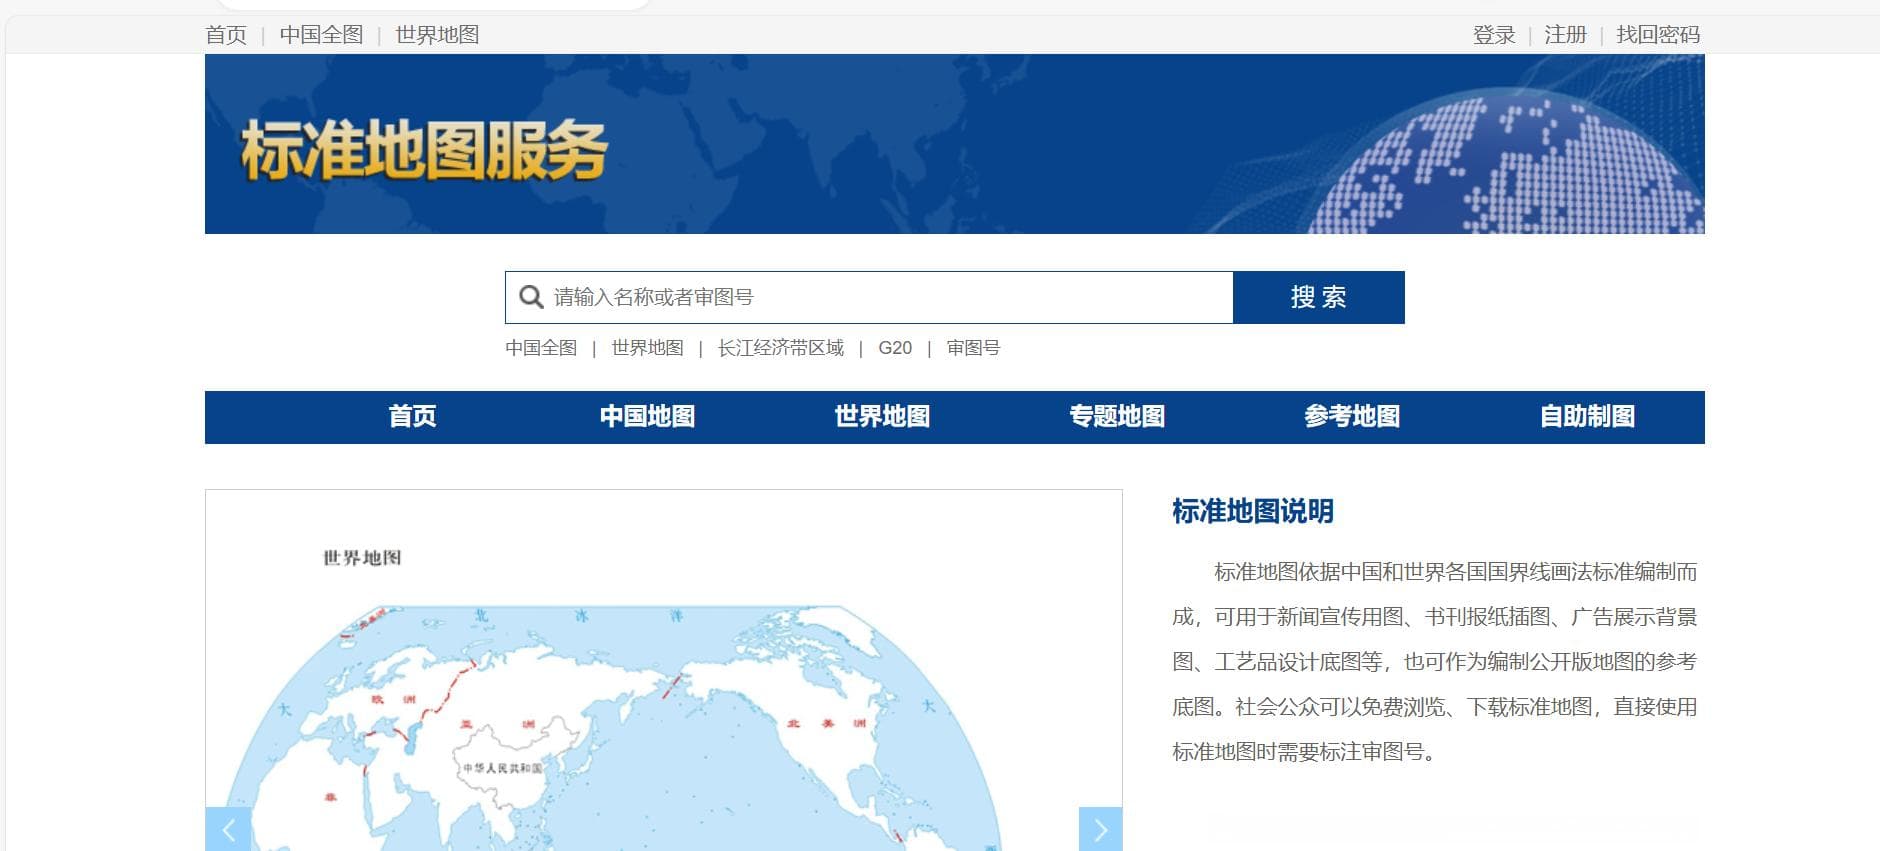This screenshot has width=1880, height=851.
Task: Go to previous slide with left arrow
Action: point(228,829)
